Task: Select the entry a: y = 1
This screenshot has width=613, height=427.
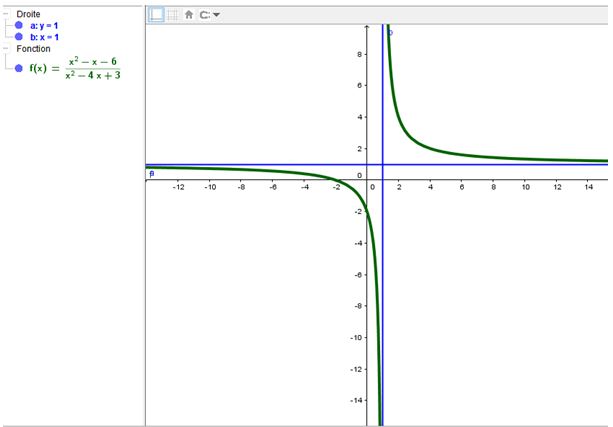Action: pyautogui.click(x=44, y=25)
